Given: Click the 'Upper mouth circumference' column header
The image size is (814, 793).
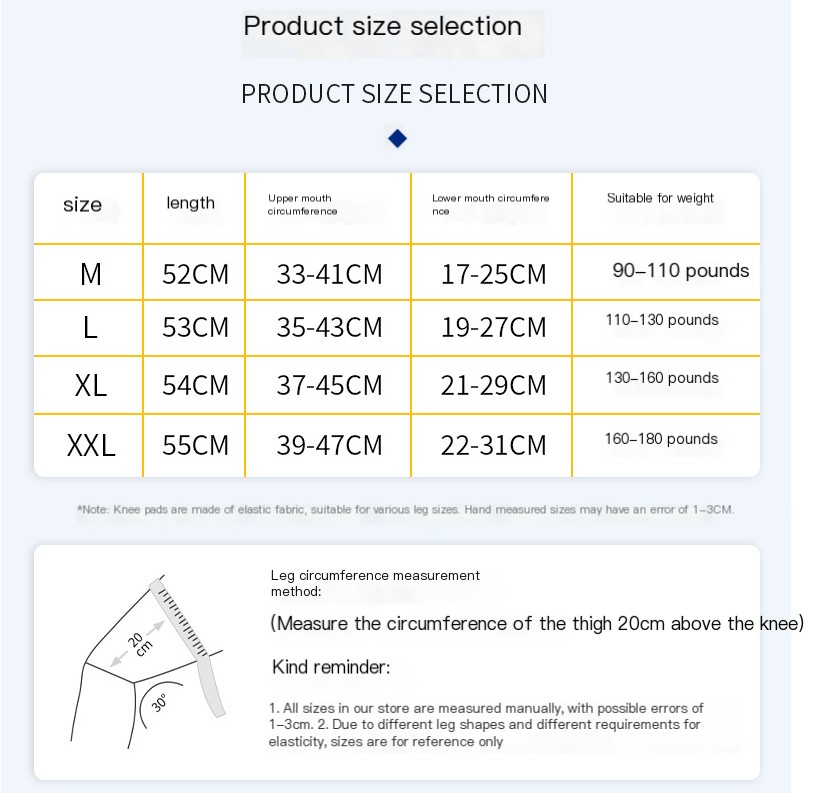Looking at the screenshot, I should [302, 204].
